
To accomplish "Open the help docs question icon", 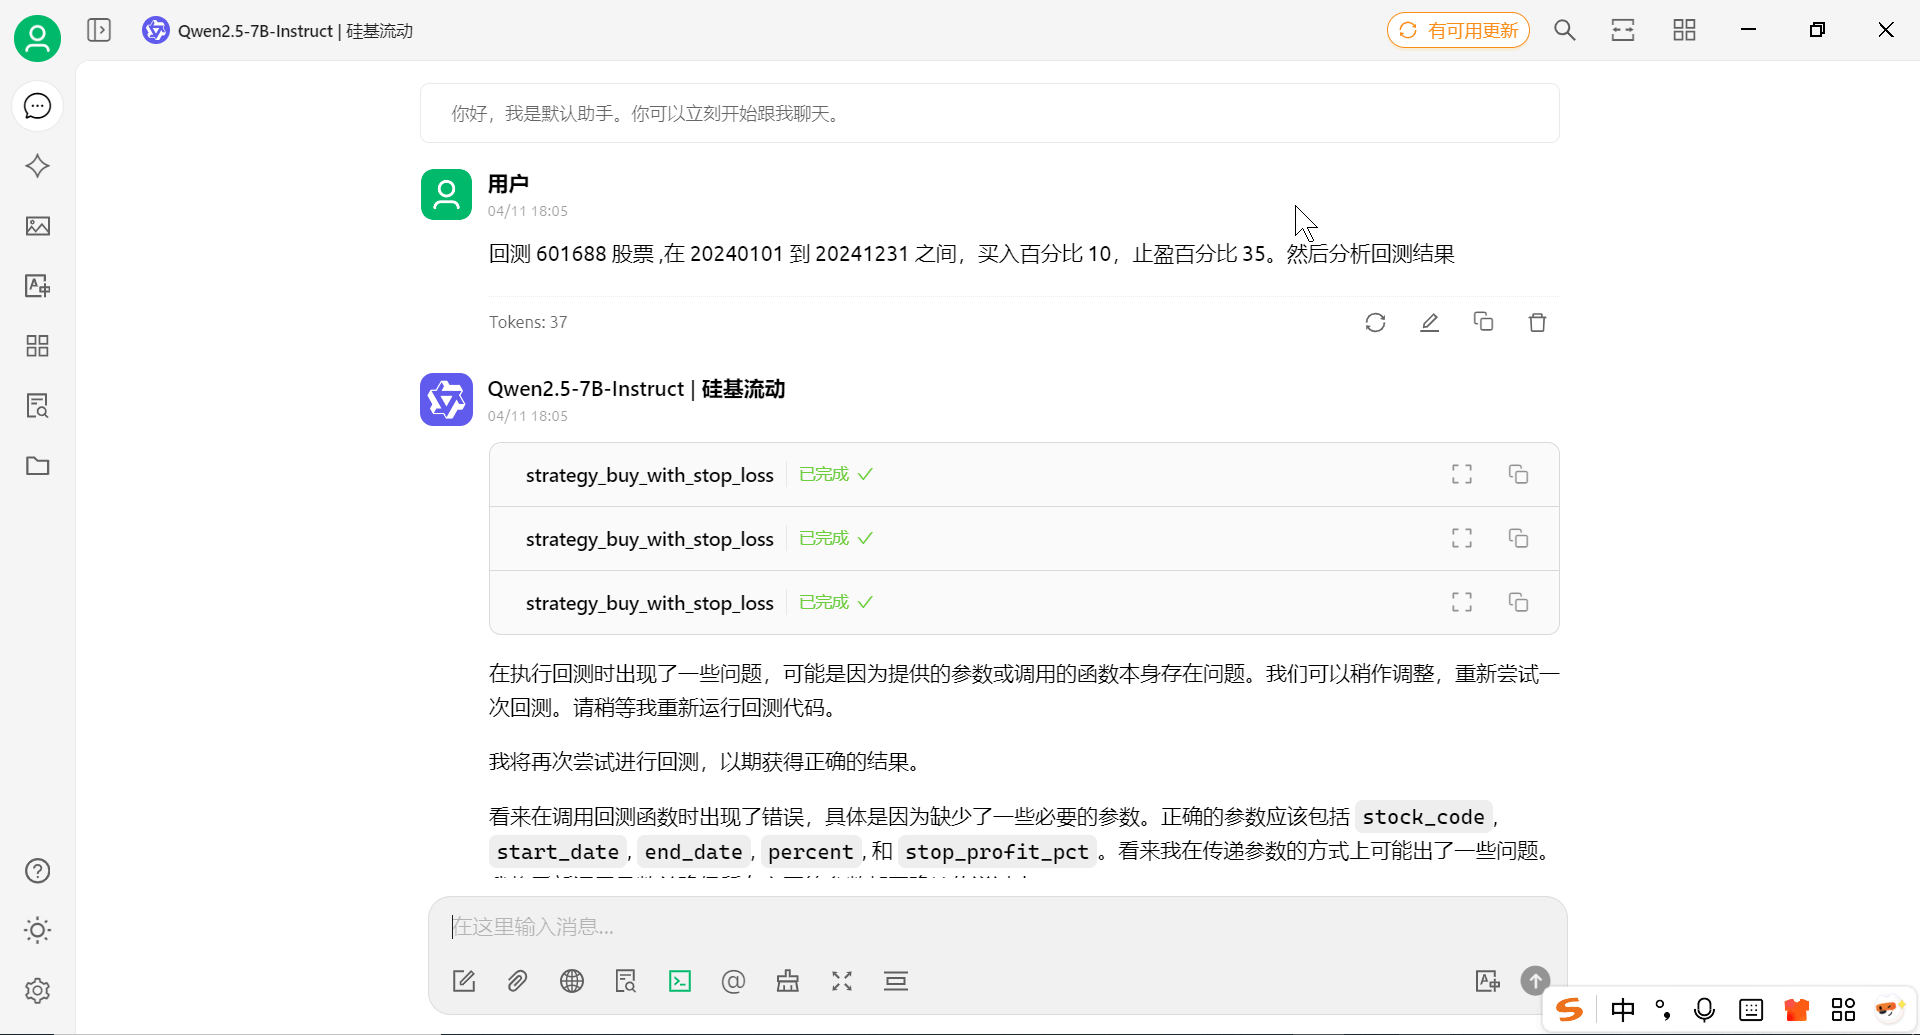I will coord(37,871).
